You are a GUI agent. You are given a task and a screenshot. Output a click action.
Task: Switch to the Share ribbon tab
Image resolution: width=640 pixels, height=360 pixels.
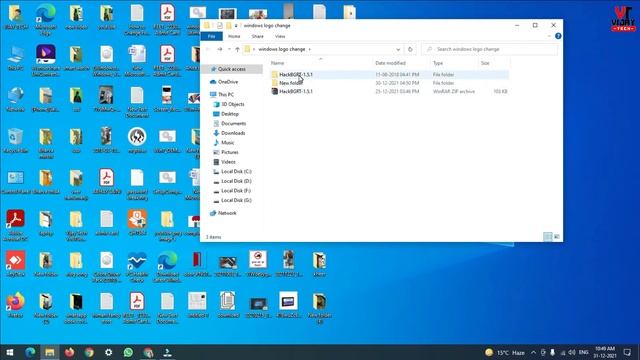(x=258, y=36)
